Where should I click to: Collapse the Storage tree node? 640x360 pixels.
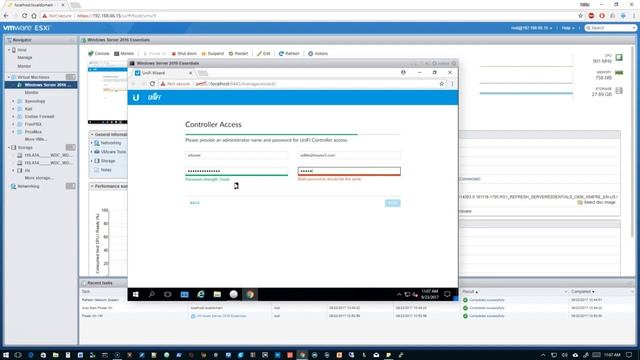[x=9, y=147]
